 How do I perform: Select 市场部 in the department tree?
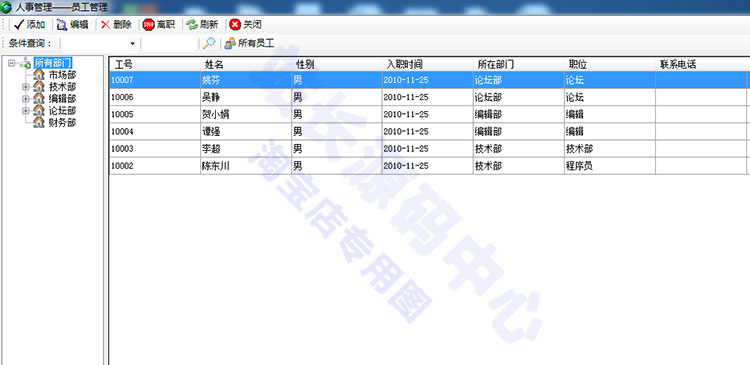point(62,75)
